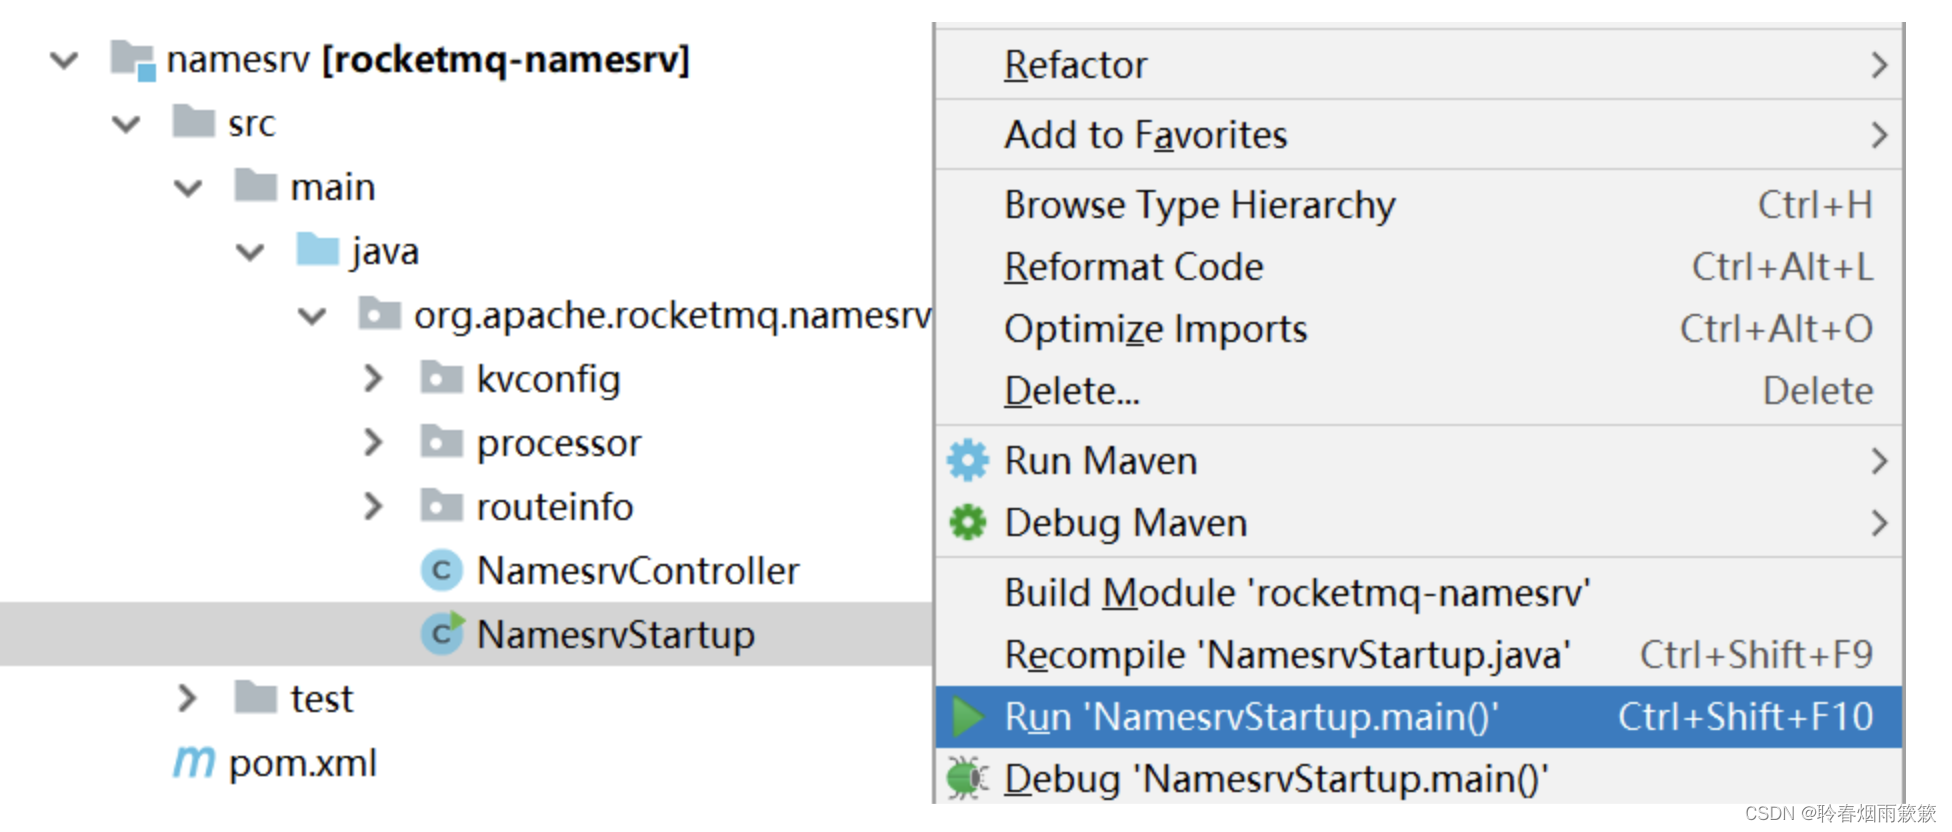The width and height of the screenshot is (1952, 832).
Task: Select the kvconfig label
Action: point(548,380)
